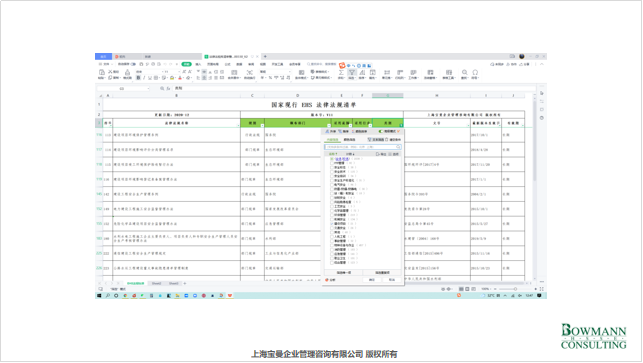The width and height of the screenshot is (643, 363).
Task: Open the font size dropdown
Action: pos(179,72)
